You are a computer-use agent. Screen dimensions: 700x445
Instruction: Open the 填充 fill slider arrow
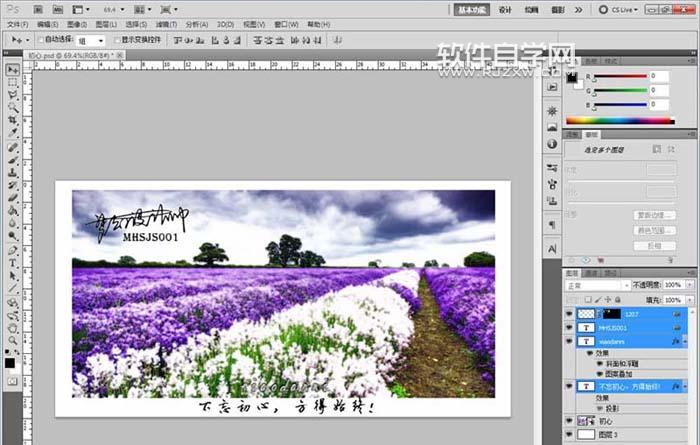[690, 300]
